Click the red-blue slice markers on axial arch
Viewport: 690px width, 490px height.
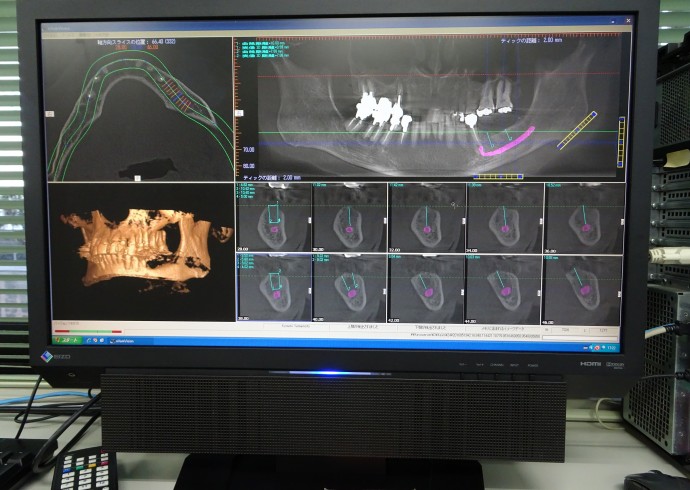click(x=177, y=97)
